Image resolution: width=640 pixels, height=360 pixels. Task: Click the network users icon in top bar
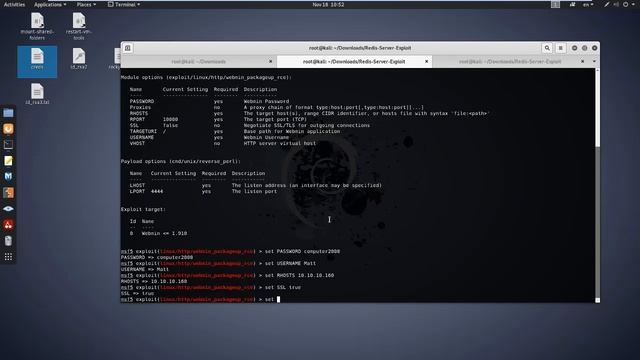pos(572,4)
